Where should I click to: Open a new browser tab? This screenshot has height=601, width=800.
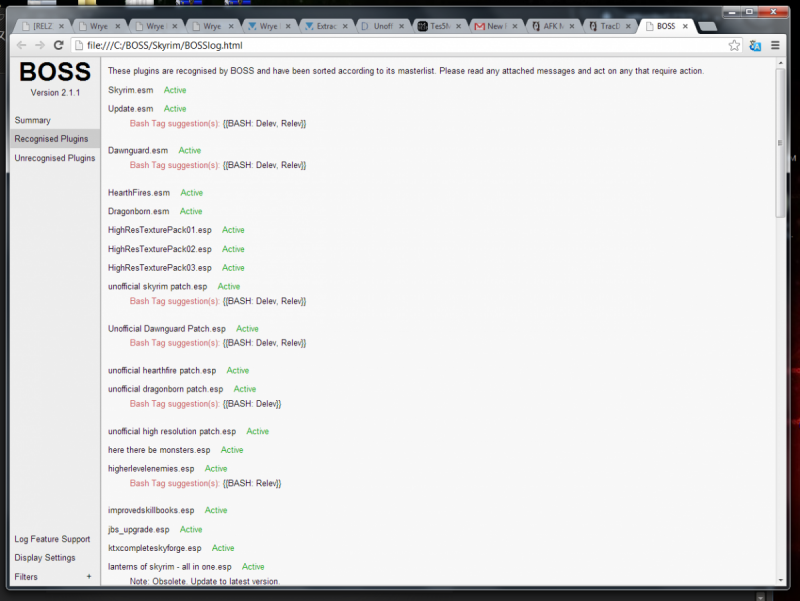(707, 27)
